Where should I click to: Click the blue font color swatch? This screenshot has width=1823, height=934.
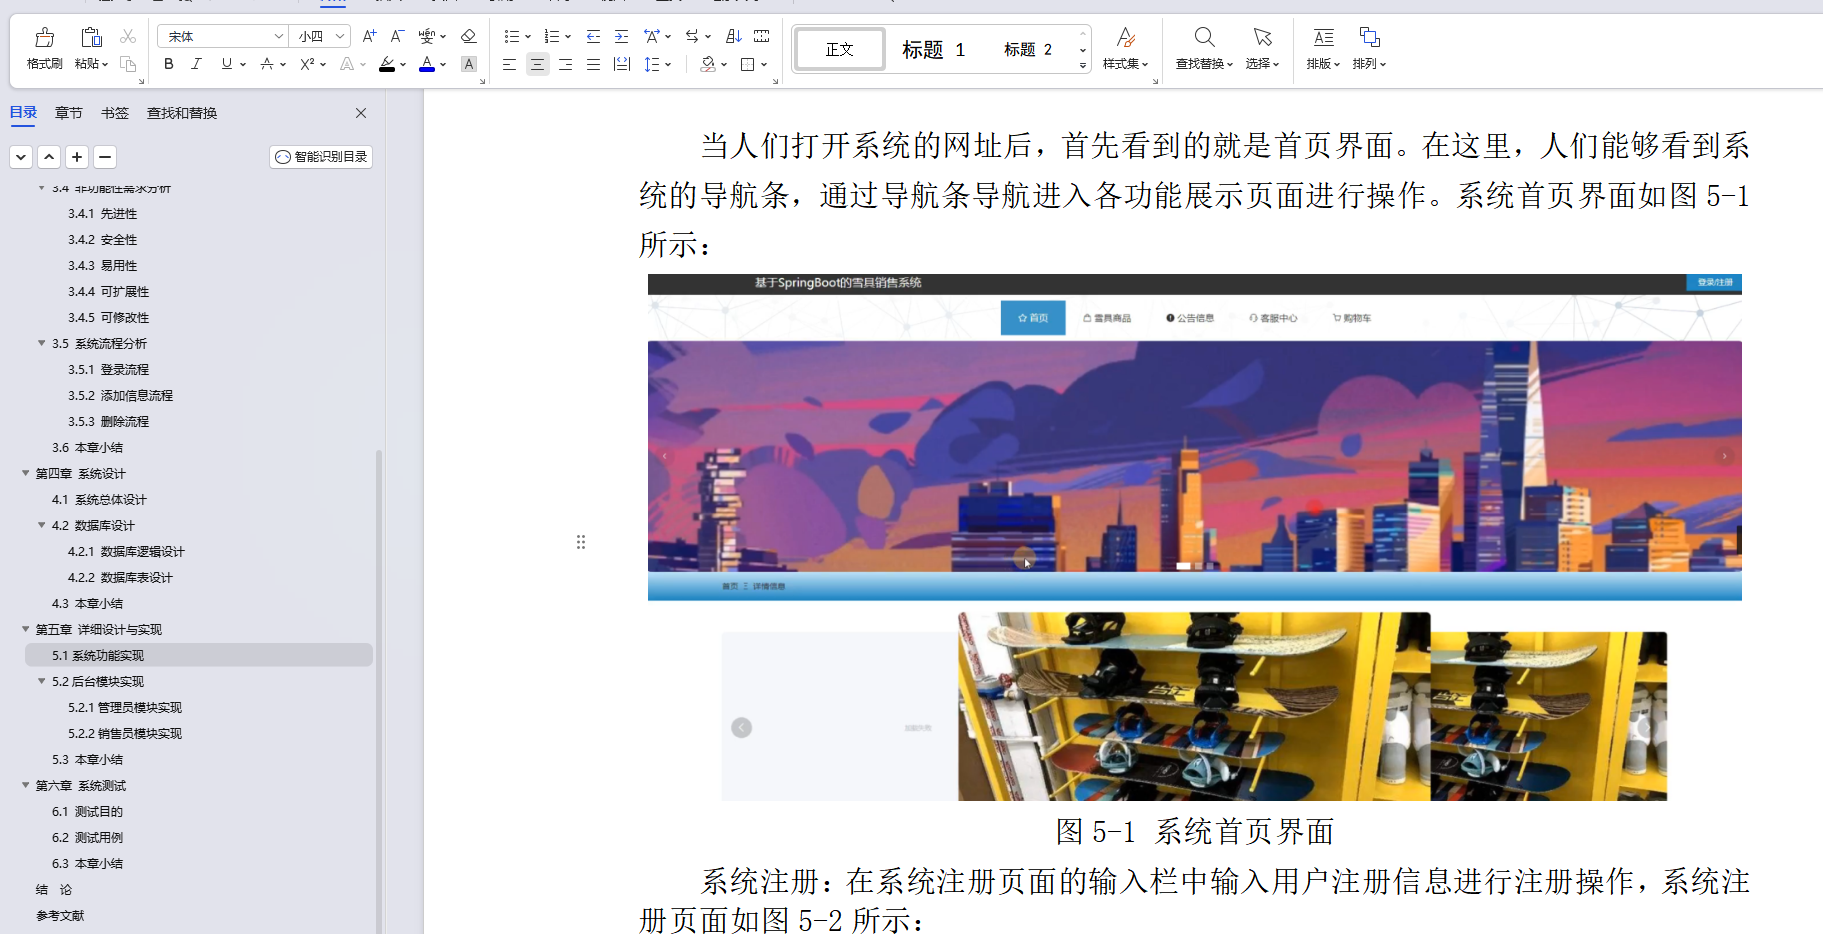[427, 64]
